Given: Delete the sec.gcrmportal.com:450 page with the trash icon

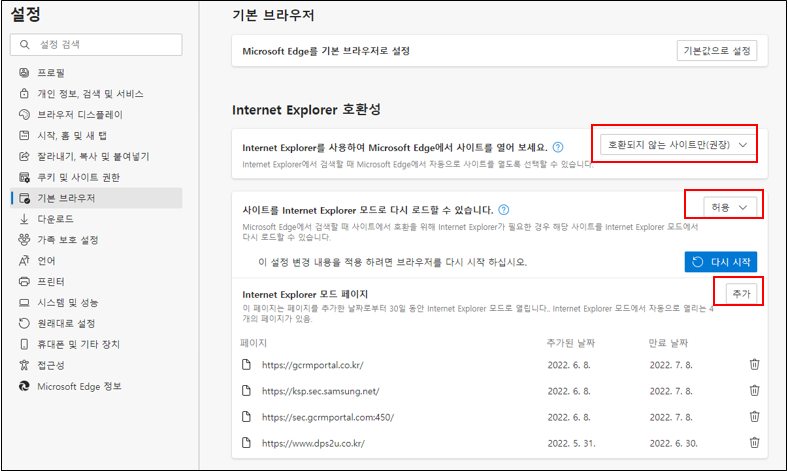Looking at the screenshot, I should 754,417.
